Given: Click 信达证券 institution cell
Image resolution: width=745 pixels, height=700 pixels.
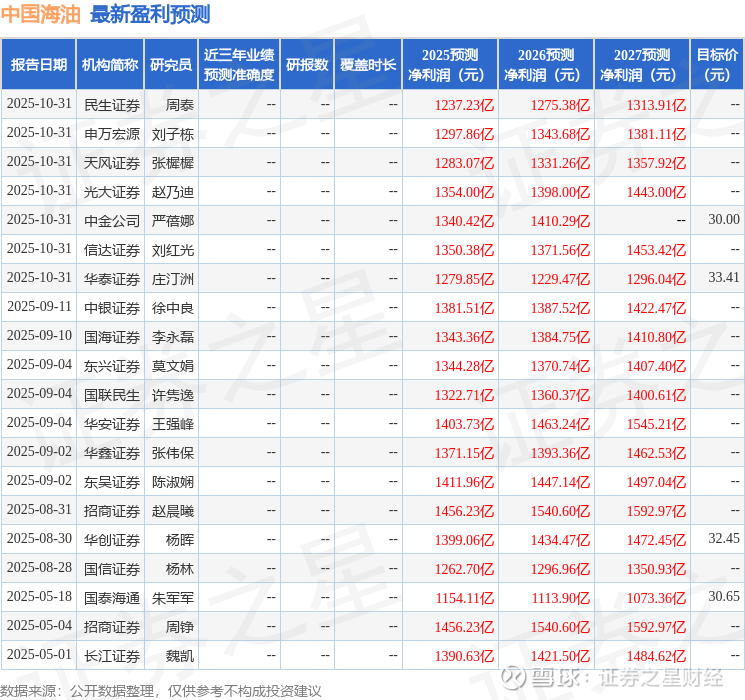Looking at the screenshot, I should coord(112,250).
